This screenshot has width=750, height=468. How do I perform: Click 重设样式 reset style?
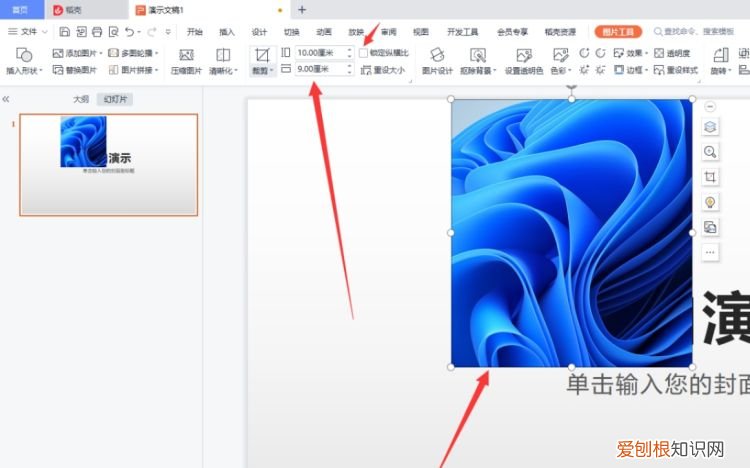click(676, 70)
